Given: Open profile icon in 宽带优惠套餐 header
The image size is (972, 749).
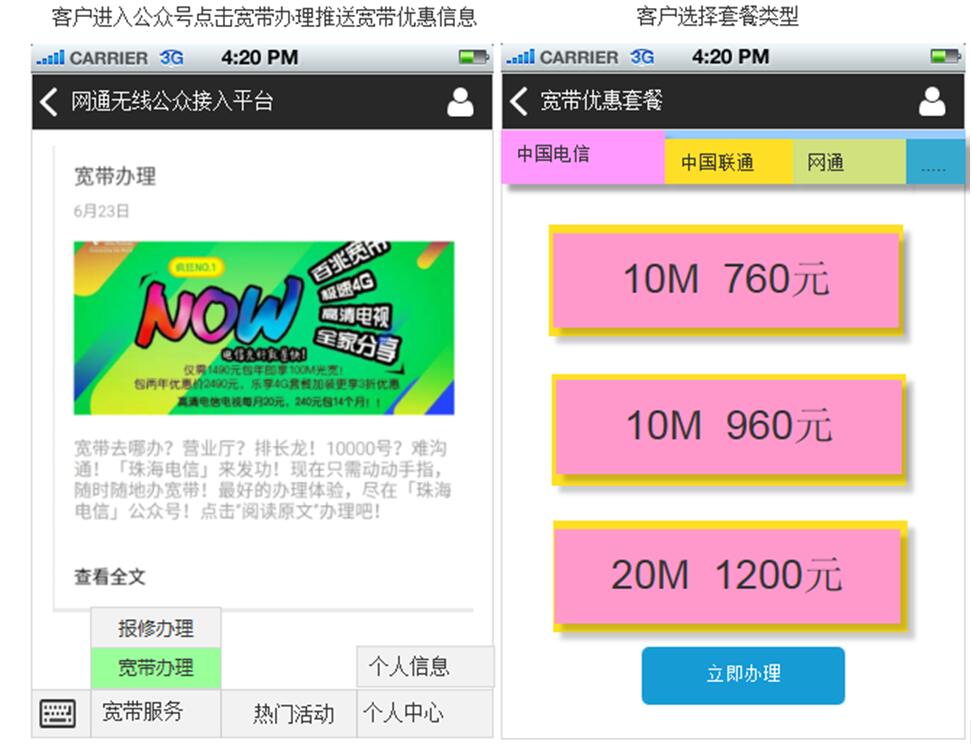Looking at the screenshot, I should 932,102.
